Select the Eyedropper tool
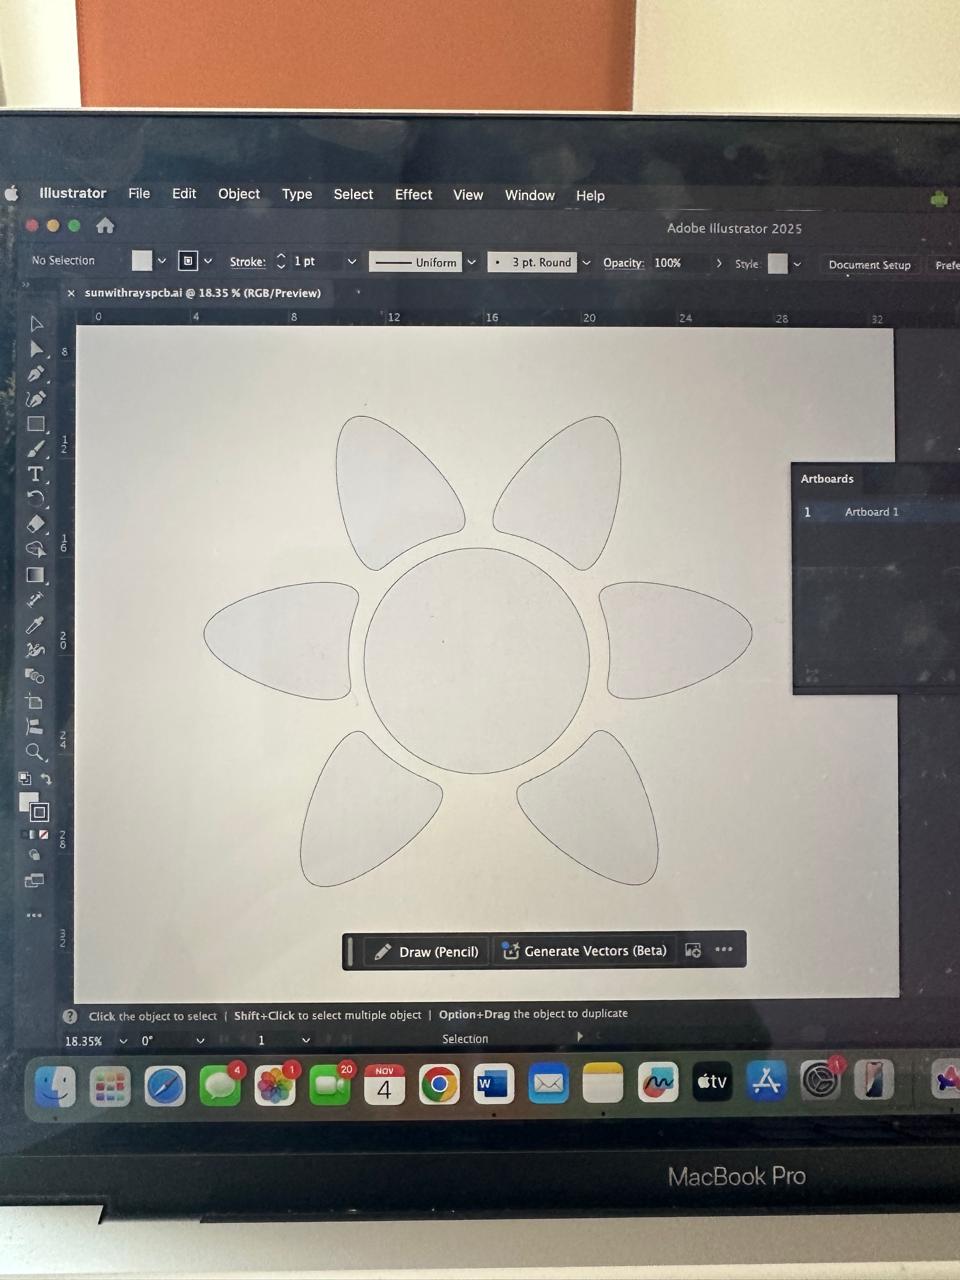960x1280 pixels. [x=36, y=624]
